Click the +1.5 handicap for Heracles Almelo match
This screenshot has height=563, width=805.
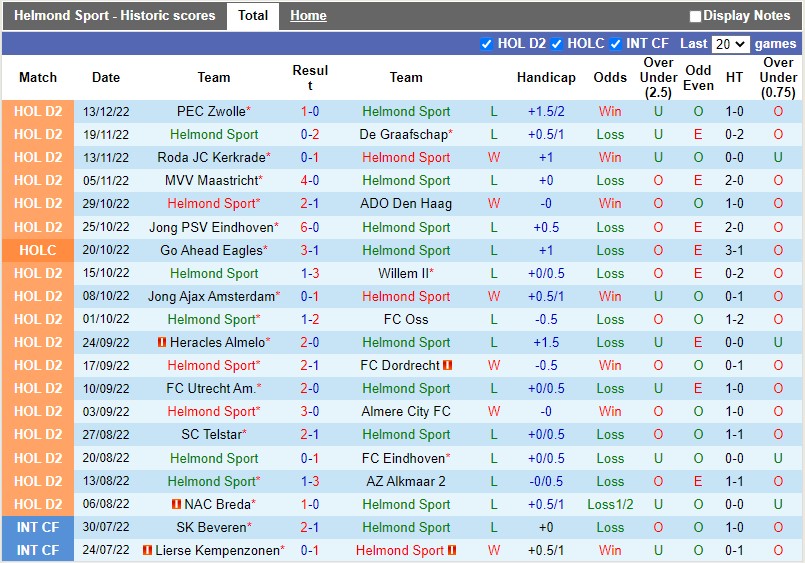(x=546, y=342)
